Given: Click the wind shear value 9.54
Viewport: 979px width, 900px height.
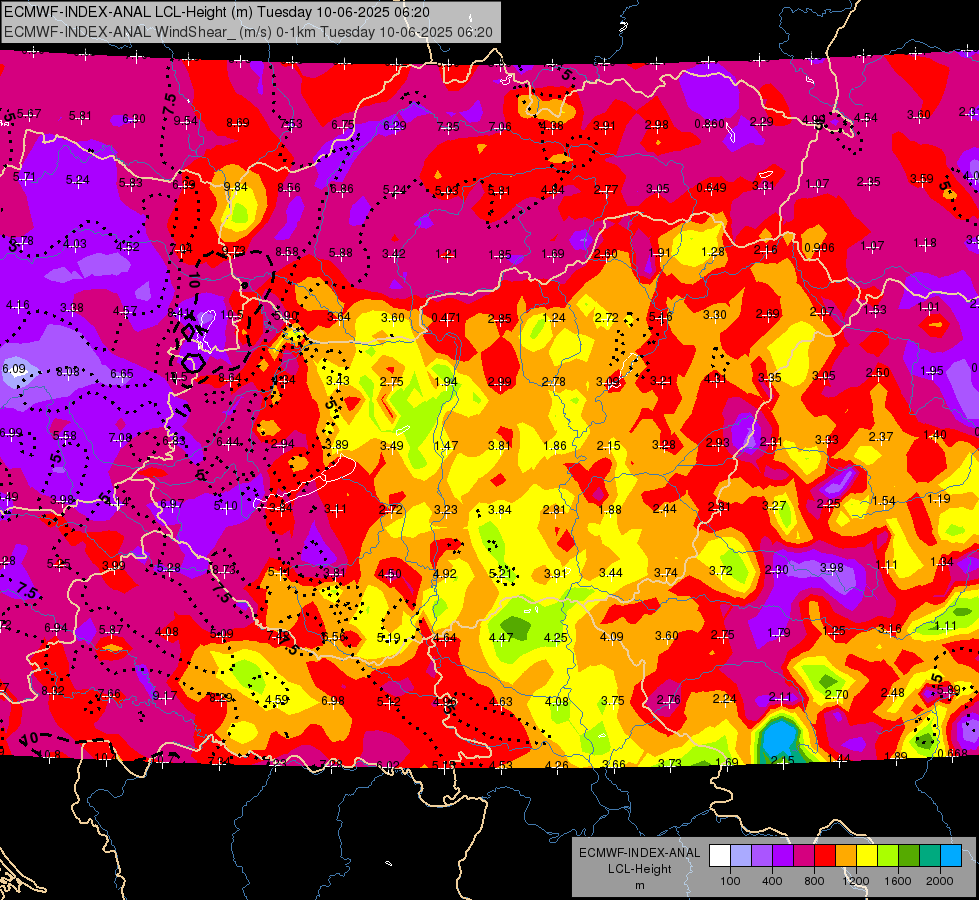Looking at the screenshot, I should click(x=185, y=121).
